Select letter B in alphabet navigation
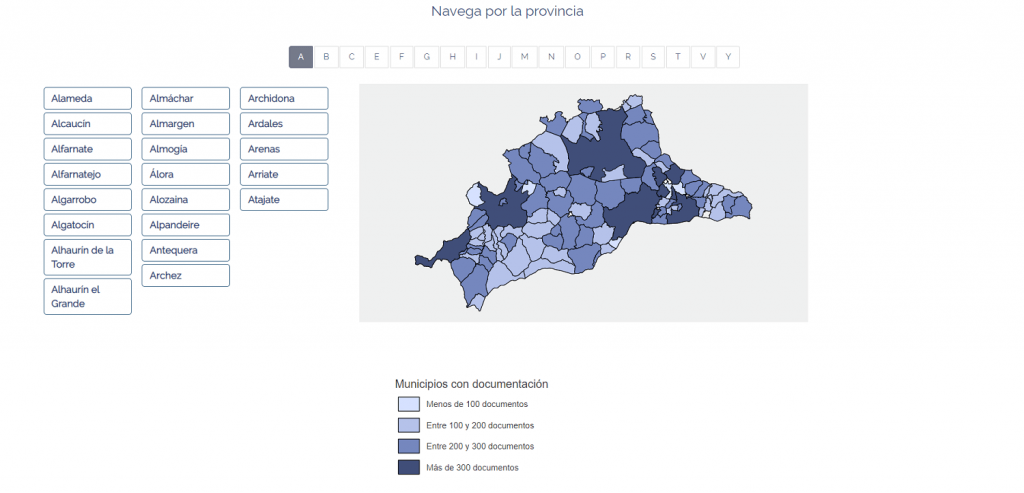Image resolution: width=1024 pixels, height=493 pixels. (326, 57)
